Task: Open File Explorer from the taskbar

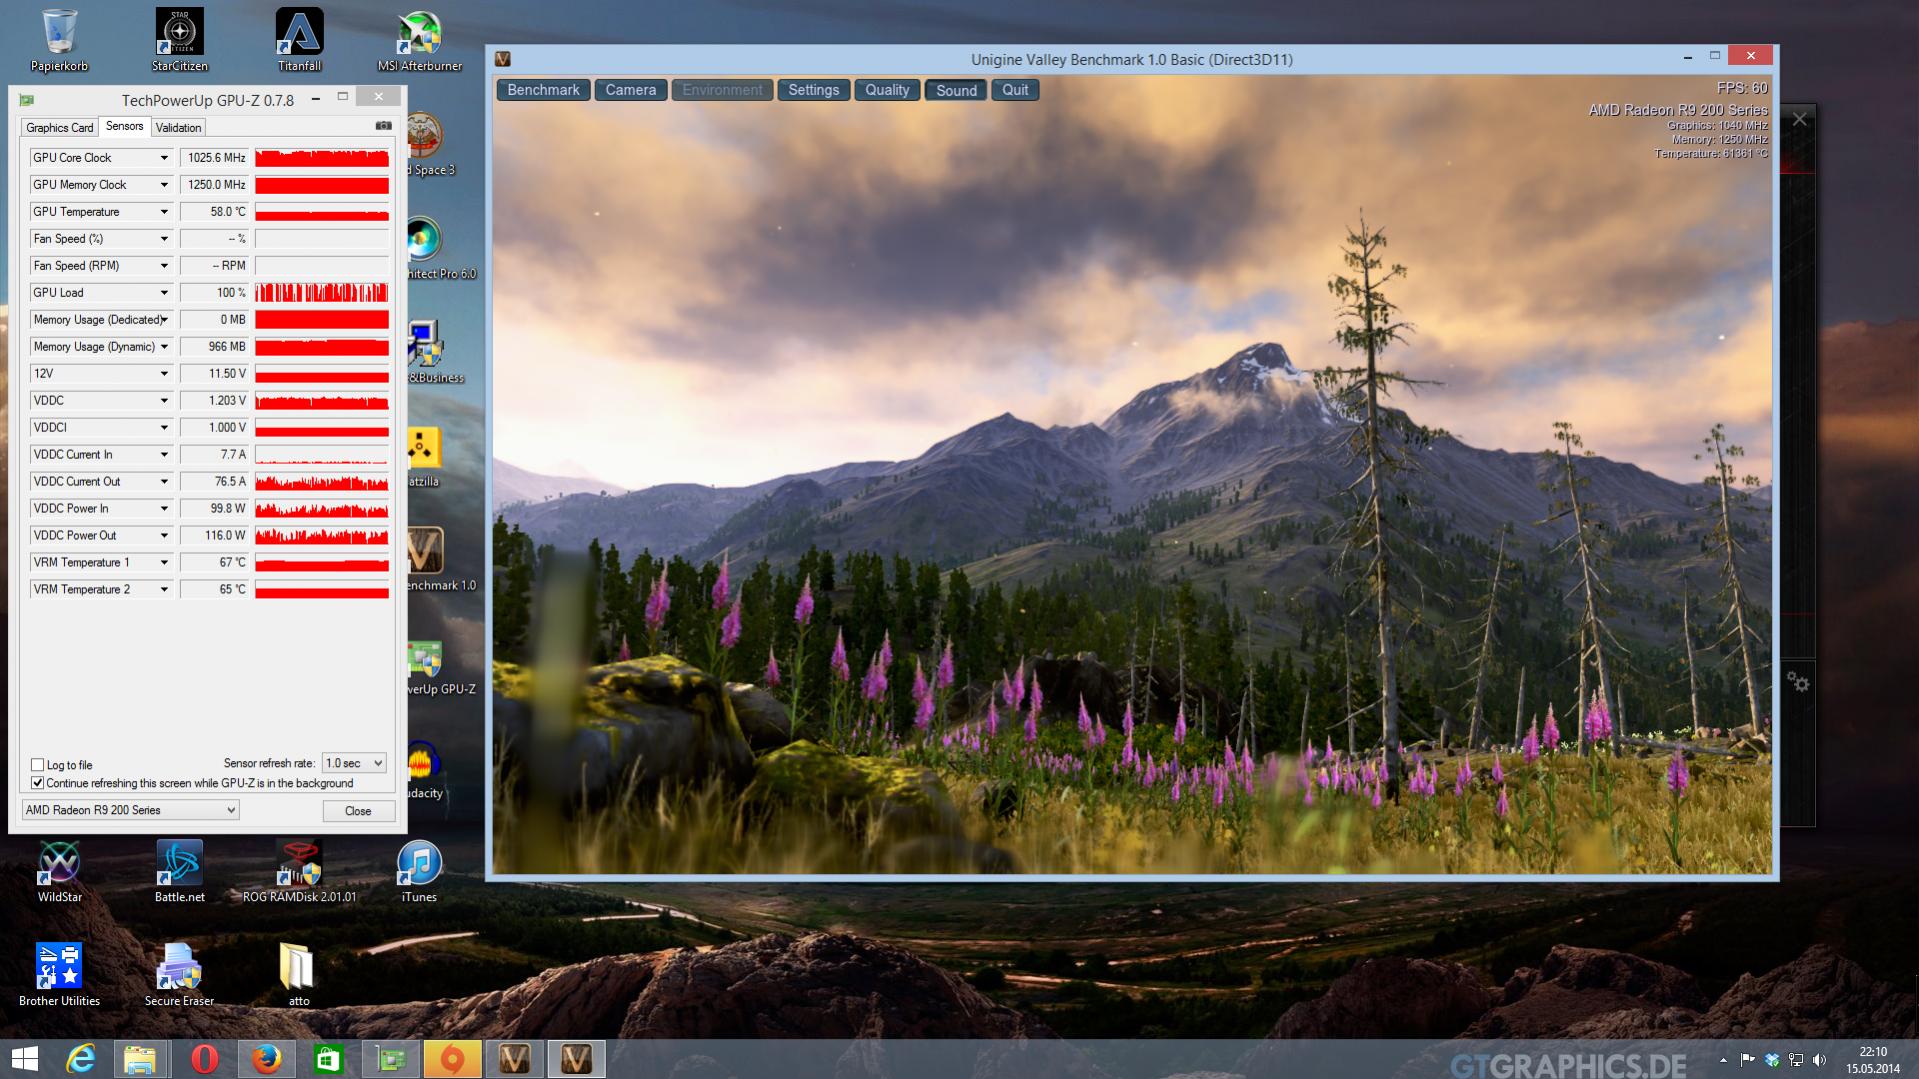Action: (x=140, y=1059)
